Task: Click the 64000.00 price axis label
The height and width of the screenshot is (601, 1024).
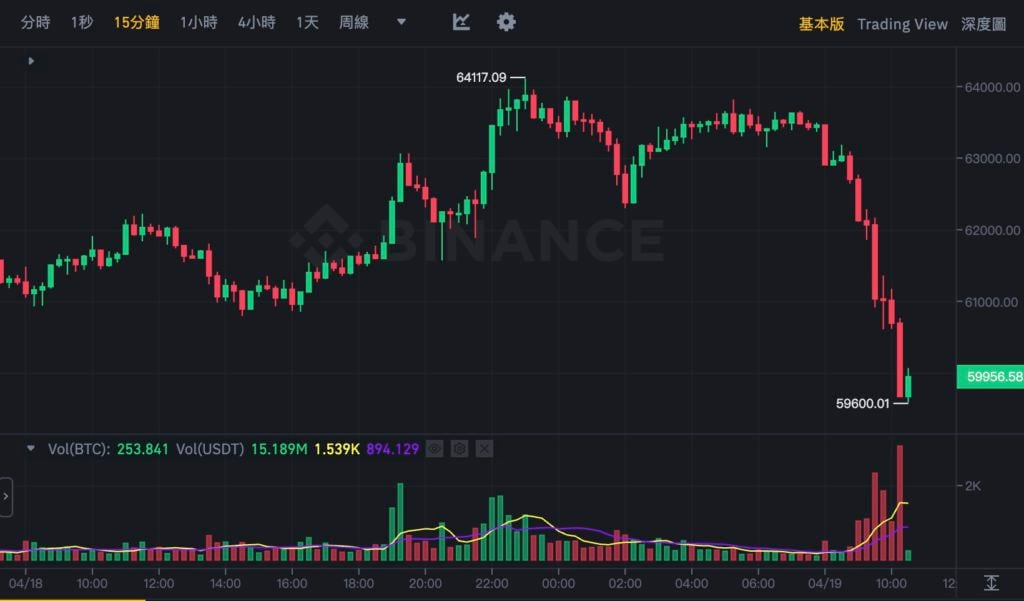Action: pos(993,87)
